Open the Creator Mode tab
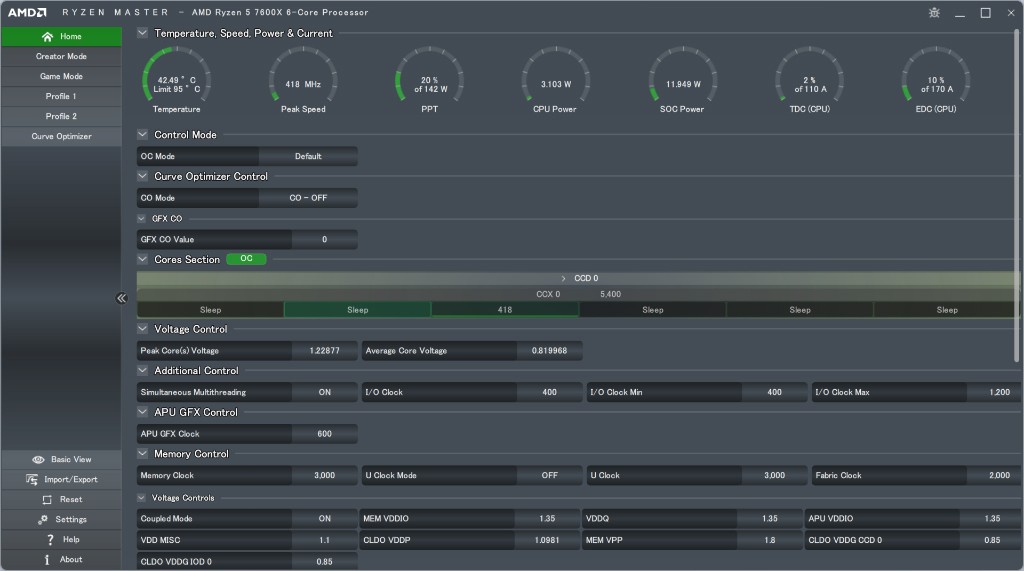 (61, 57)
